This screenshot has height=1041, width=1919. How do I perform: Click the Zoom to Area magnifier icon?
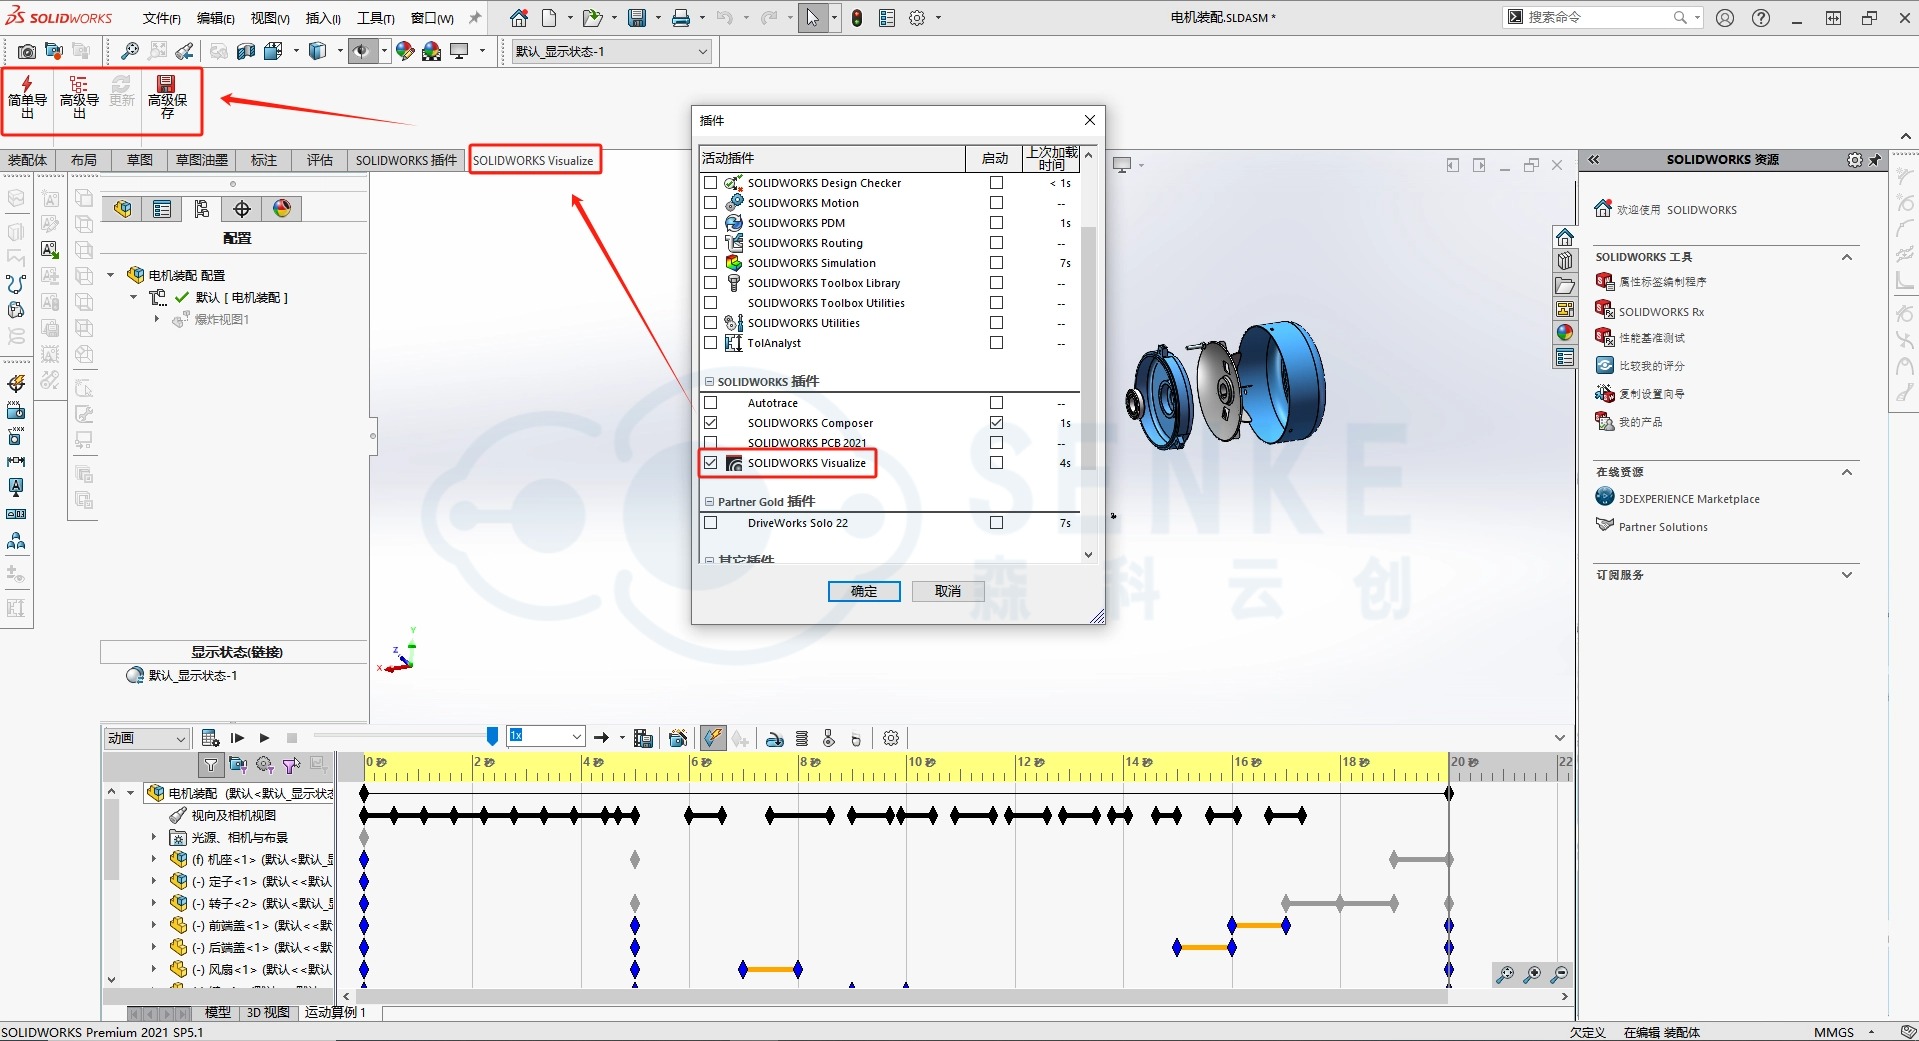click(158, 51)
